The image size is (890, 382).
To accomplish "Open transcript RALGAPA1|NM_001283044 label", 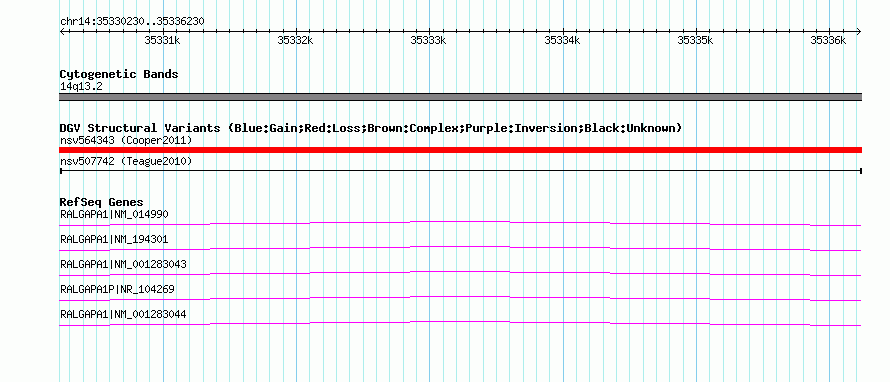I will tap(123, 314).
